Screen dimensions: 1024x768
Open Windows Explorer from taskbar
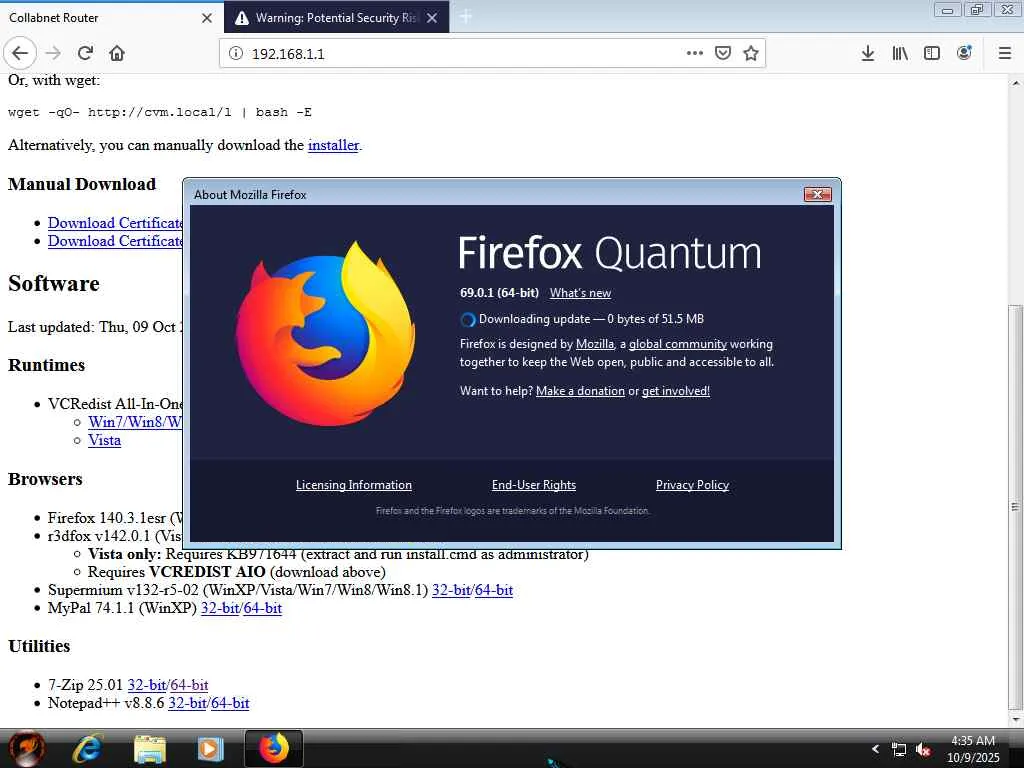(x=150, y=749)
